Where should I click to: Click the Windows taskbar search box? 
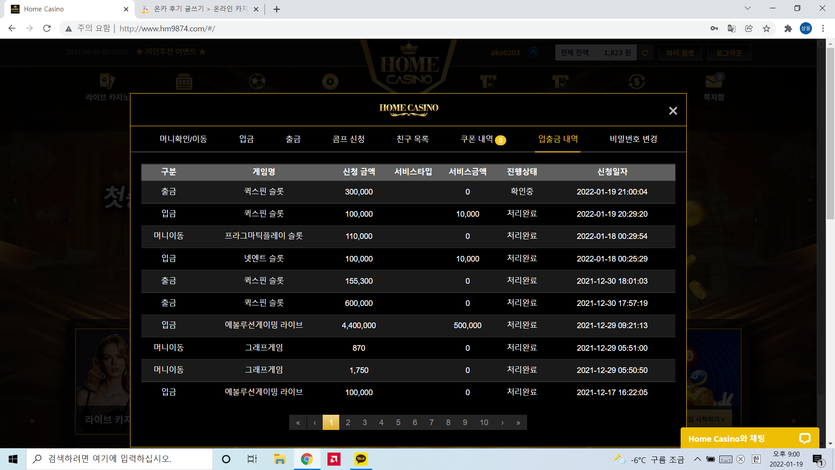(x=119, y=459)
